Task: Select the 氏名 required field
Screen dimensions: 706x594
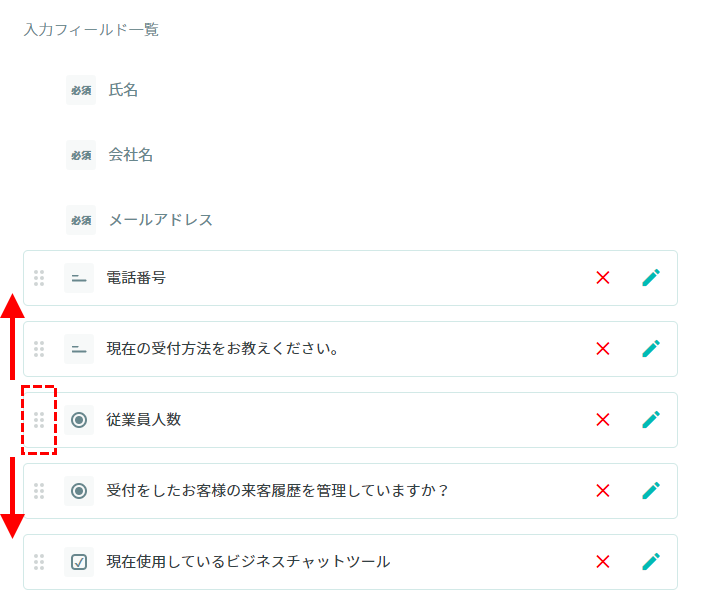Action: (123, 90)
